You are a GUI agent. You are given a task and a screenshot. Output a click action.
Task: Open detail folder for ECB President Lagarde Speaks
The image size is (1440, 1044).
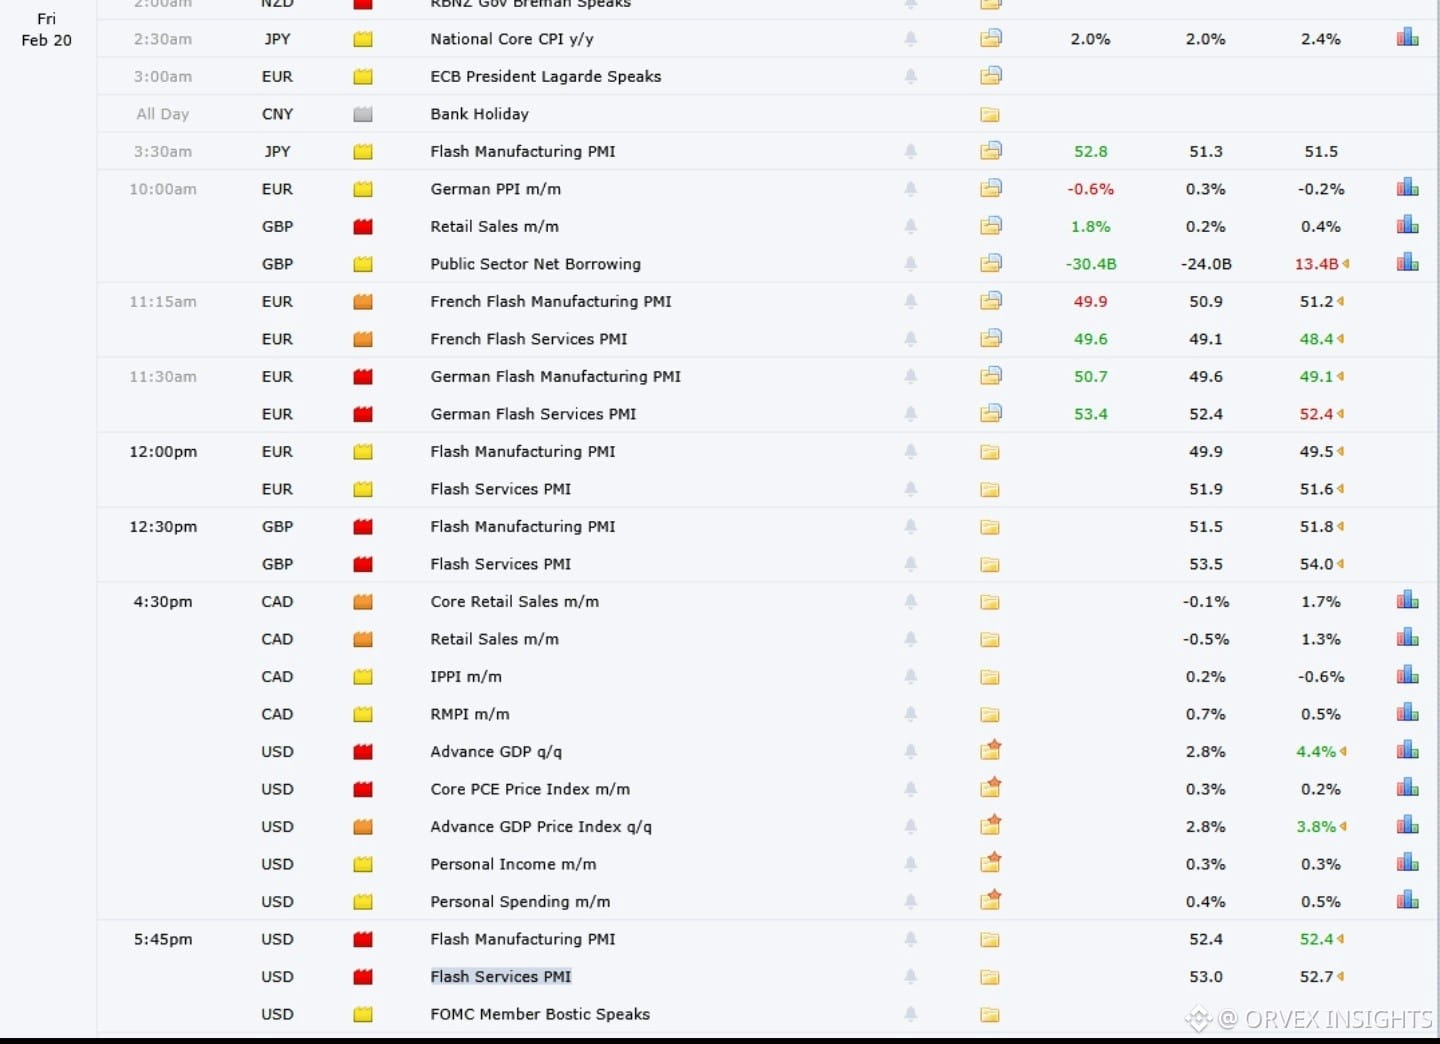(991, 75)
